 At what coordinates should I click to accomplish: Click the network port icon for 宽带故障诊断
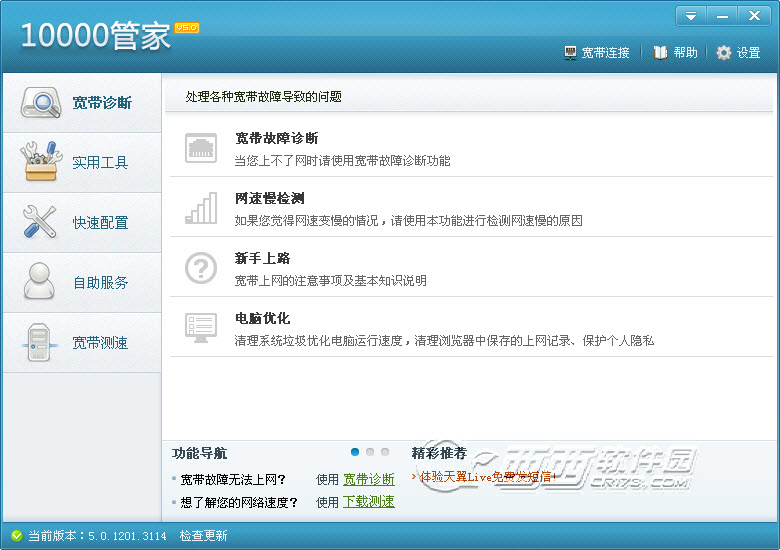201,148
